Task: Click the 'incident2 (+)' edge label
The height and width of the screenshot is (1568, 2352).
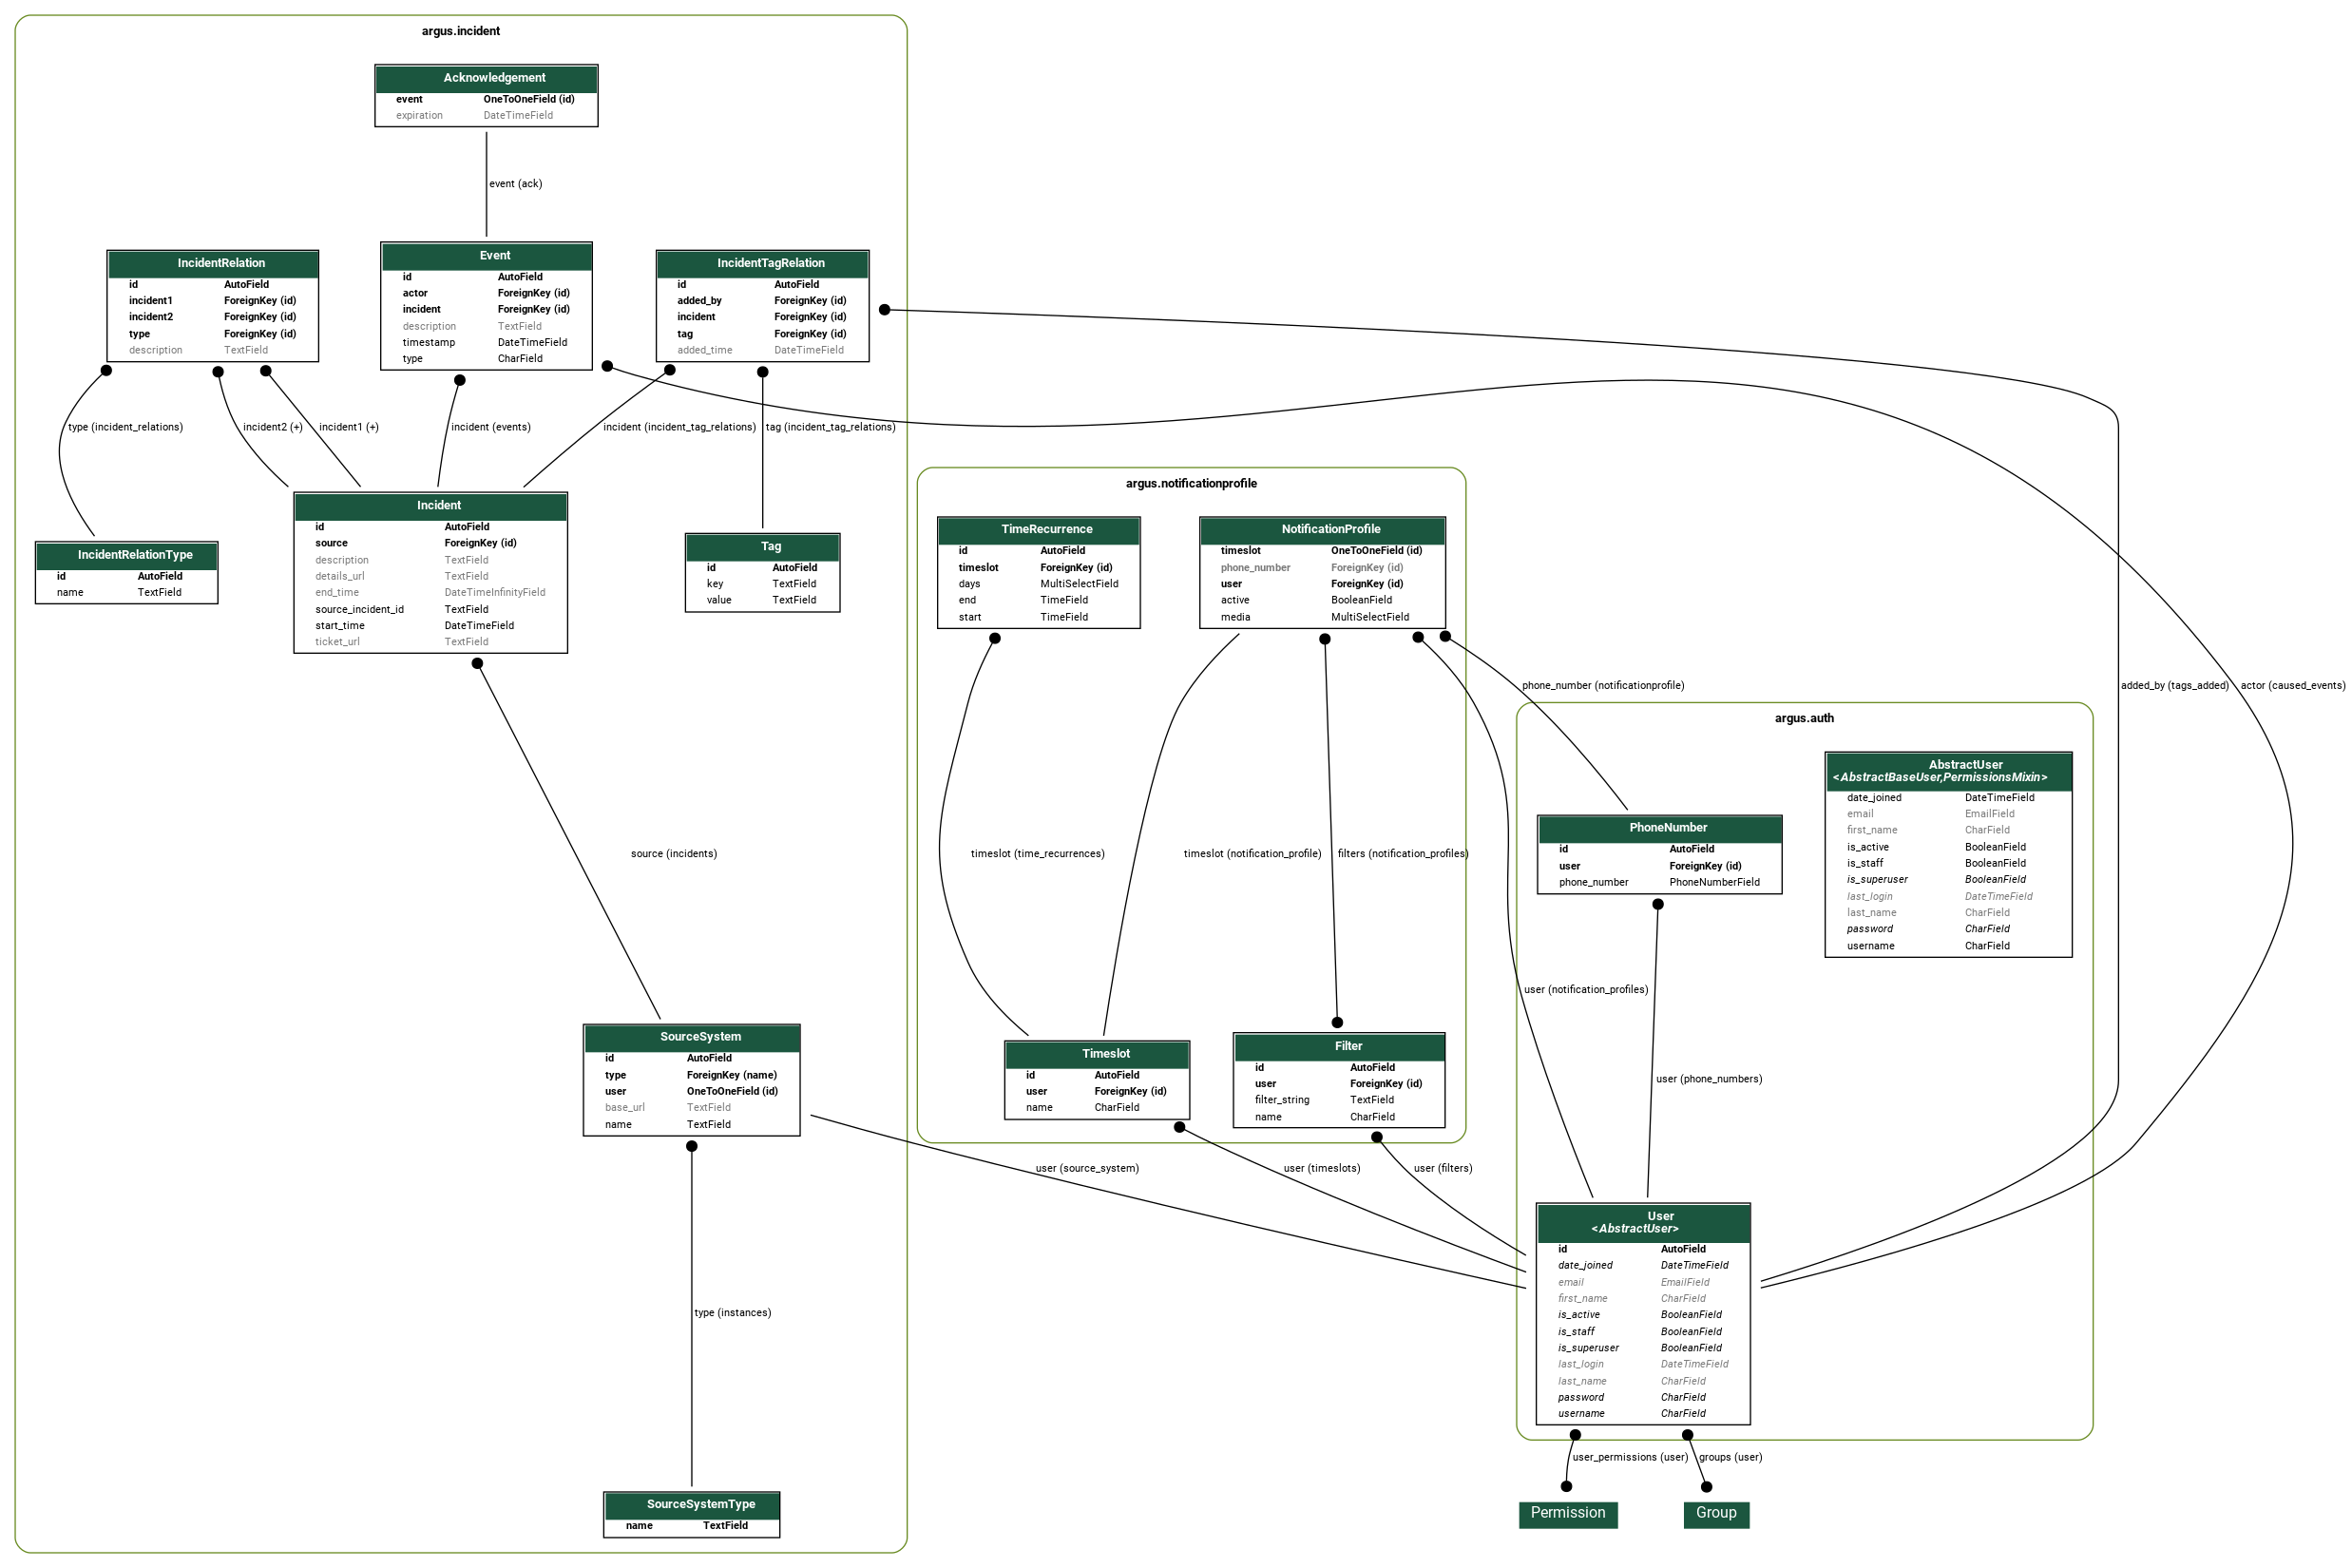Action: tap(273, 428)
